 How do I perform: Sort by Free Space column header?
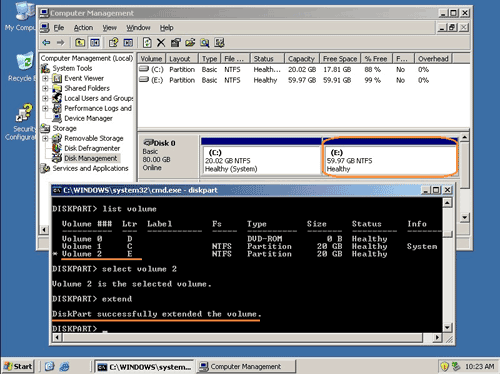340,59
